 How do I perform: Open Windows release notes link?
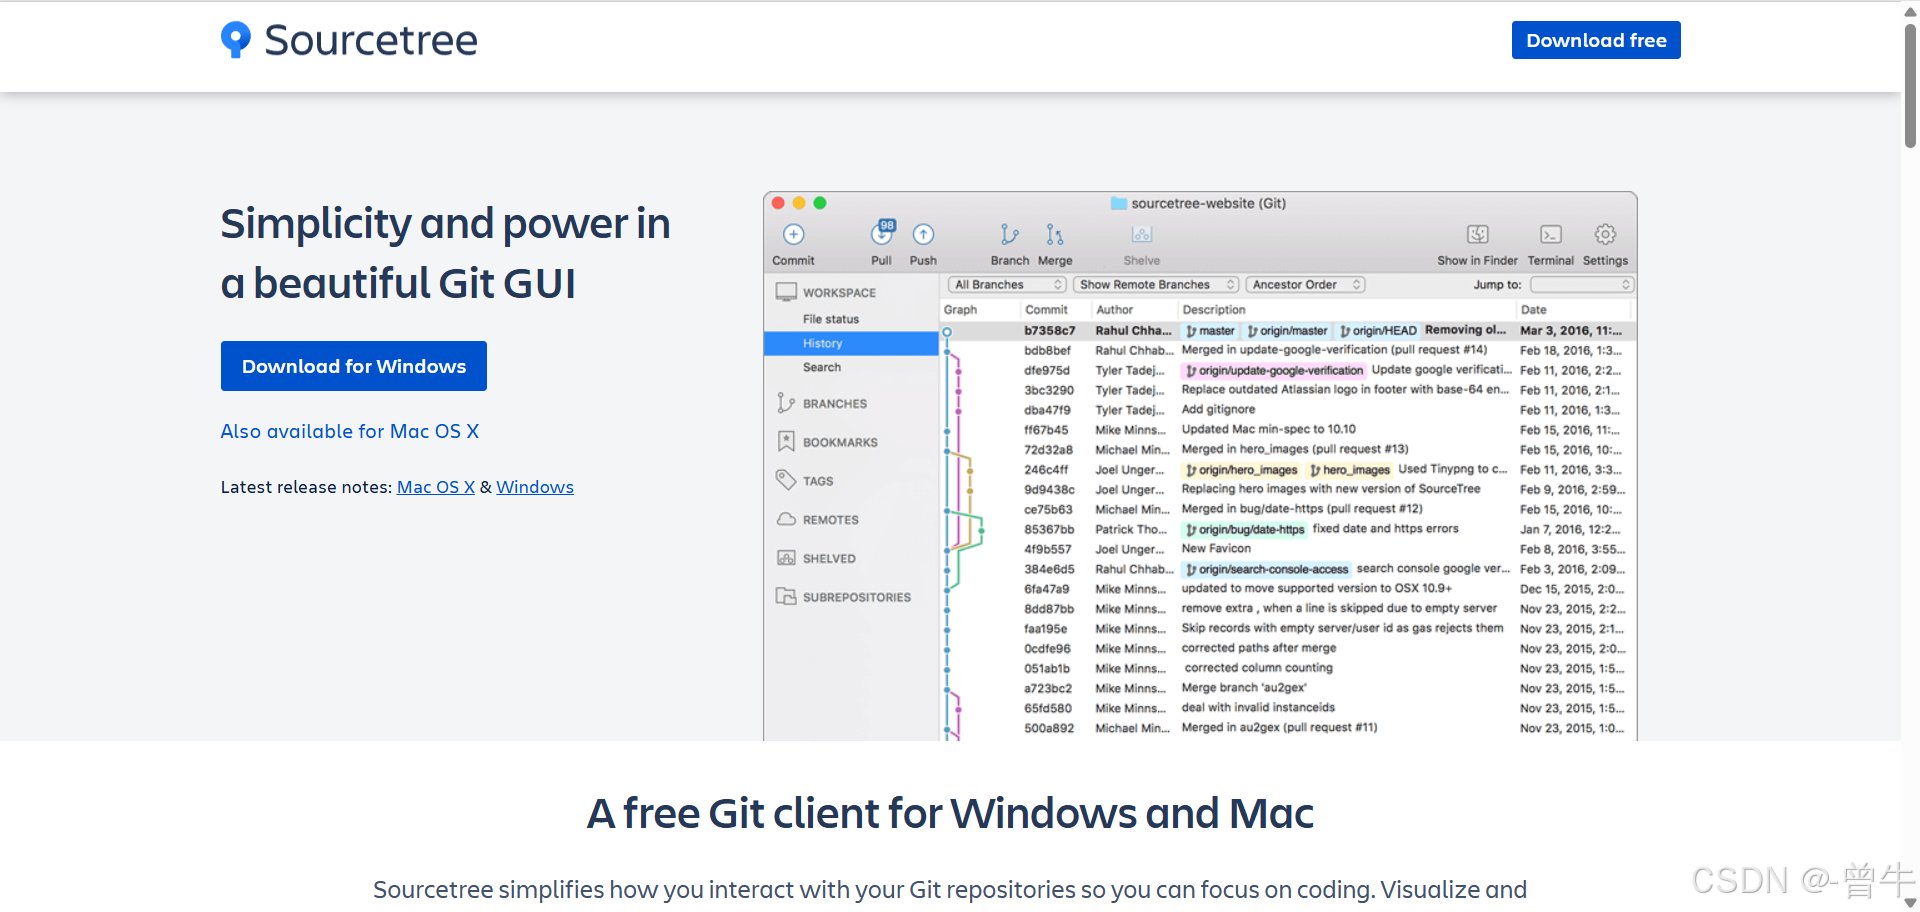535,487
